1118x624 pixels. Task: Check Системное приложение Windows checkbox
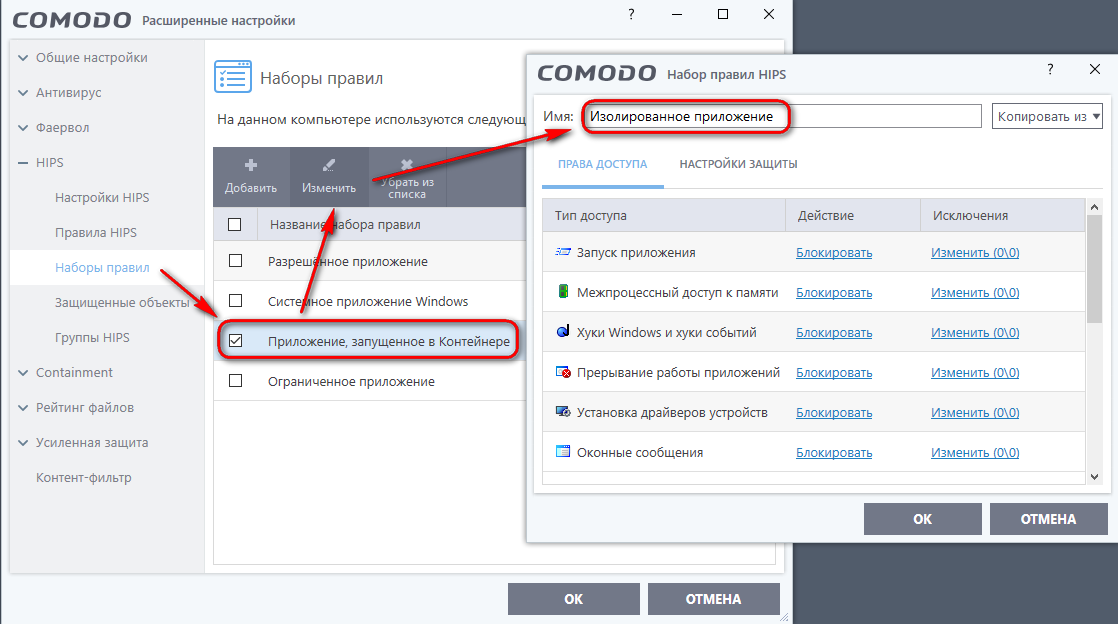235,301
